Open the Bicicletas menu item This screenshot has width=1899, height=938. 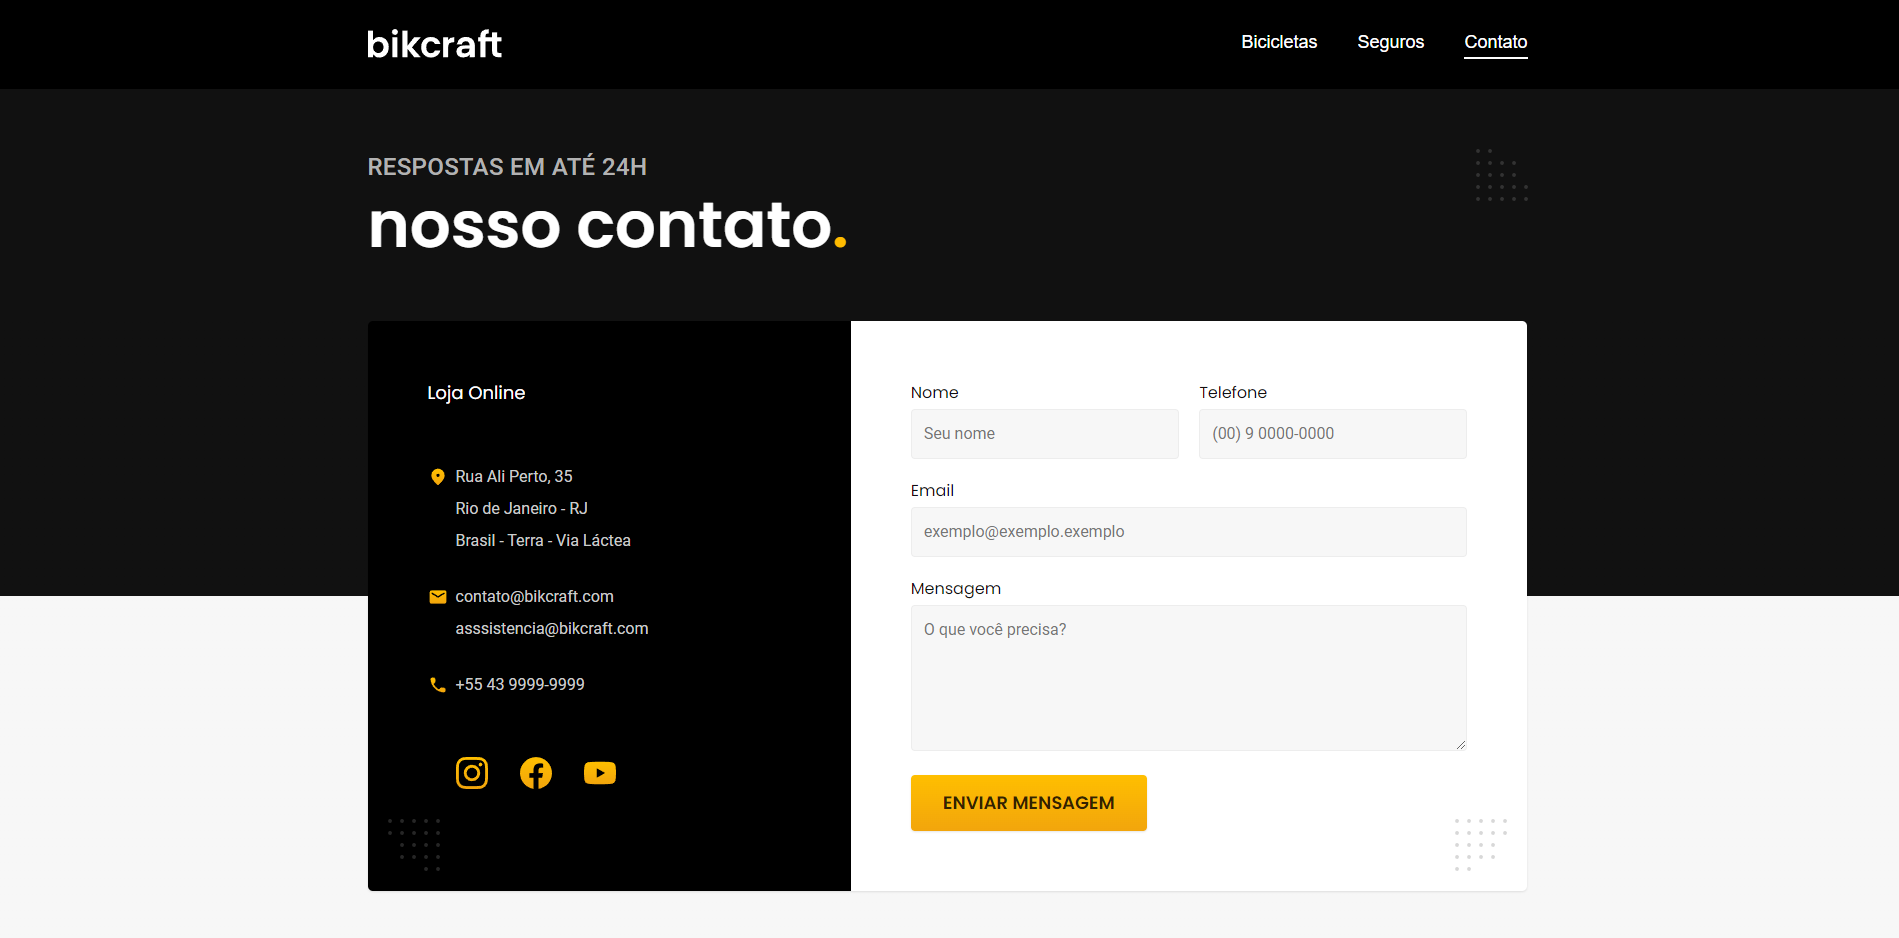[1279, 42]
